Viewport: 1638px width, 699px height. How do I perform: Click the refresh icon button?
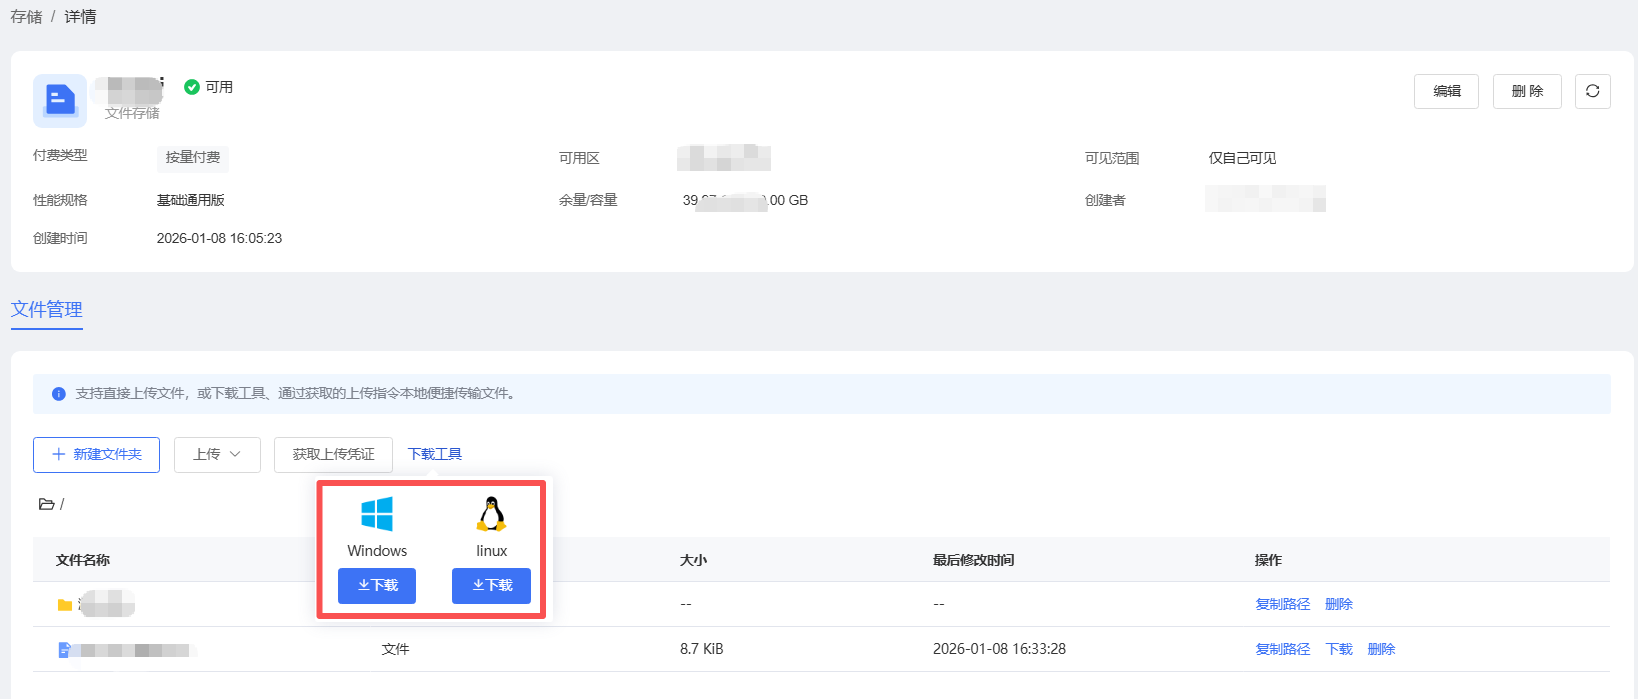(1592, 91)
